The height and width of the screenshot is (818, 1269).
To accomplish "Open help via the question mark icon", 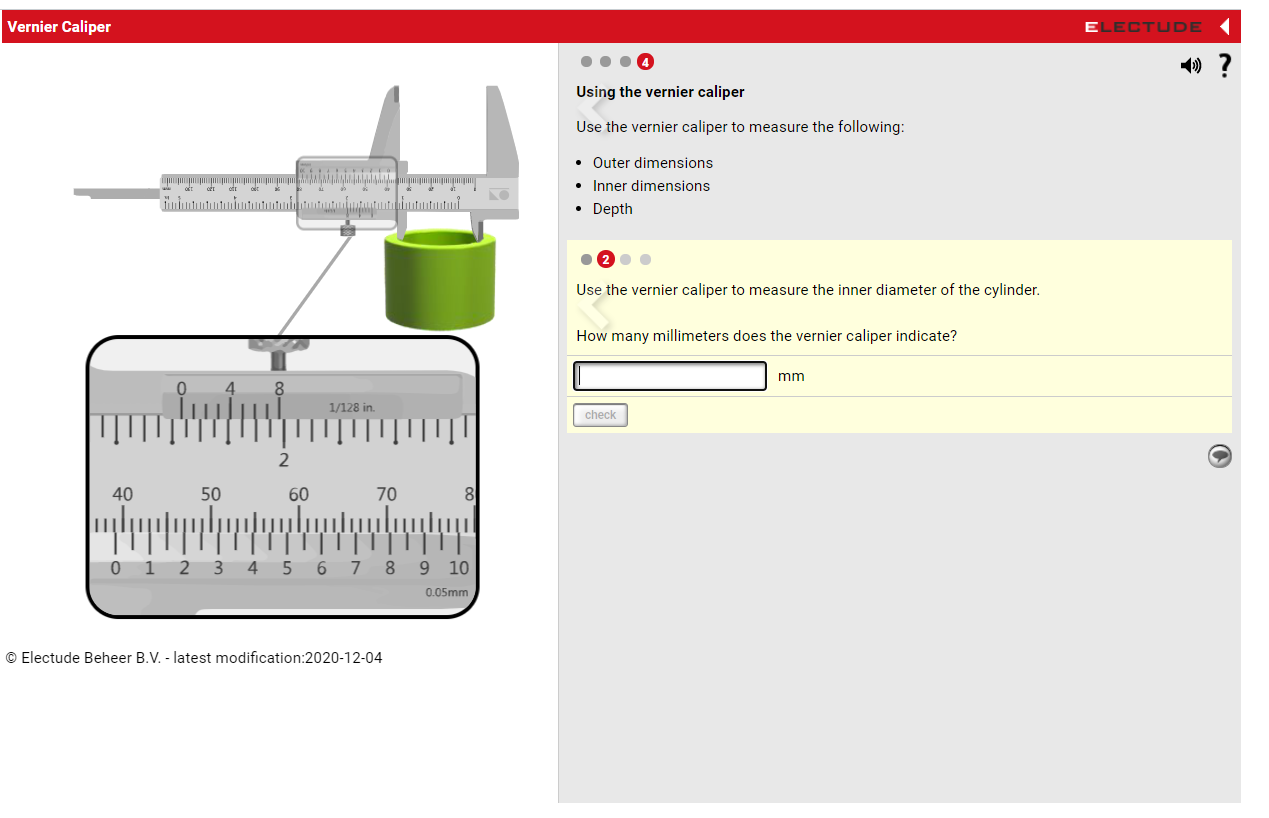I will tap(1224, 66).
